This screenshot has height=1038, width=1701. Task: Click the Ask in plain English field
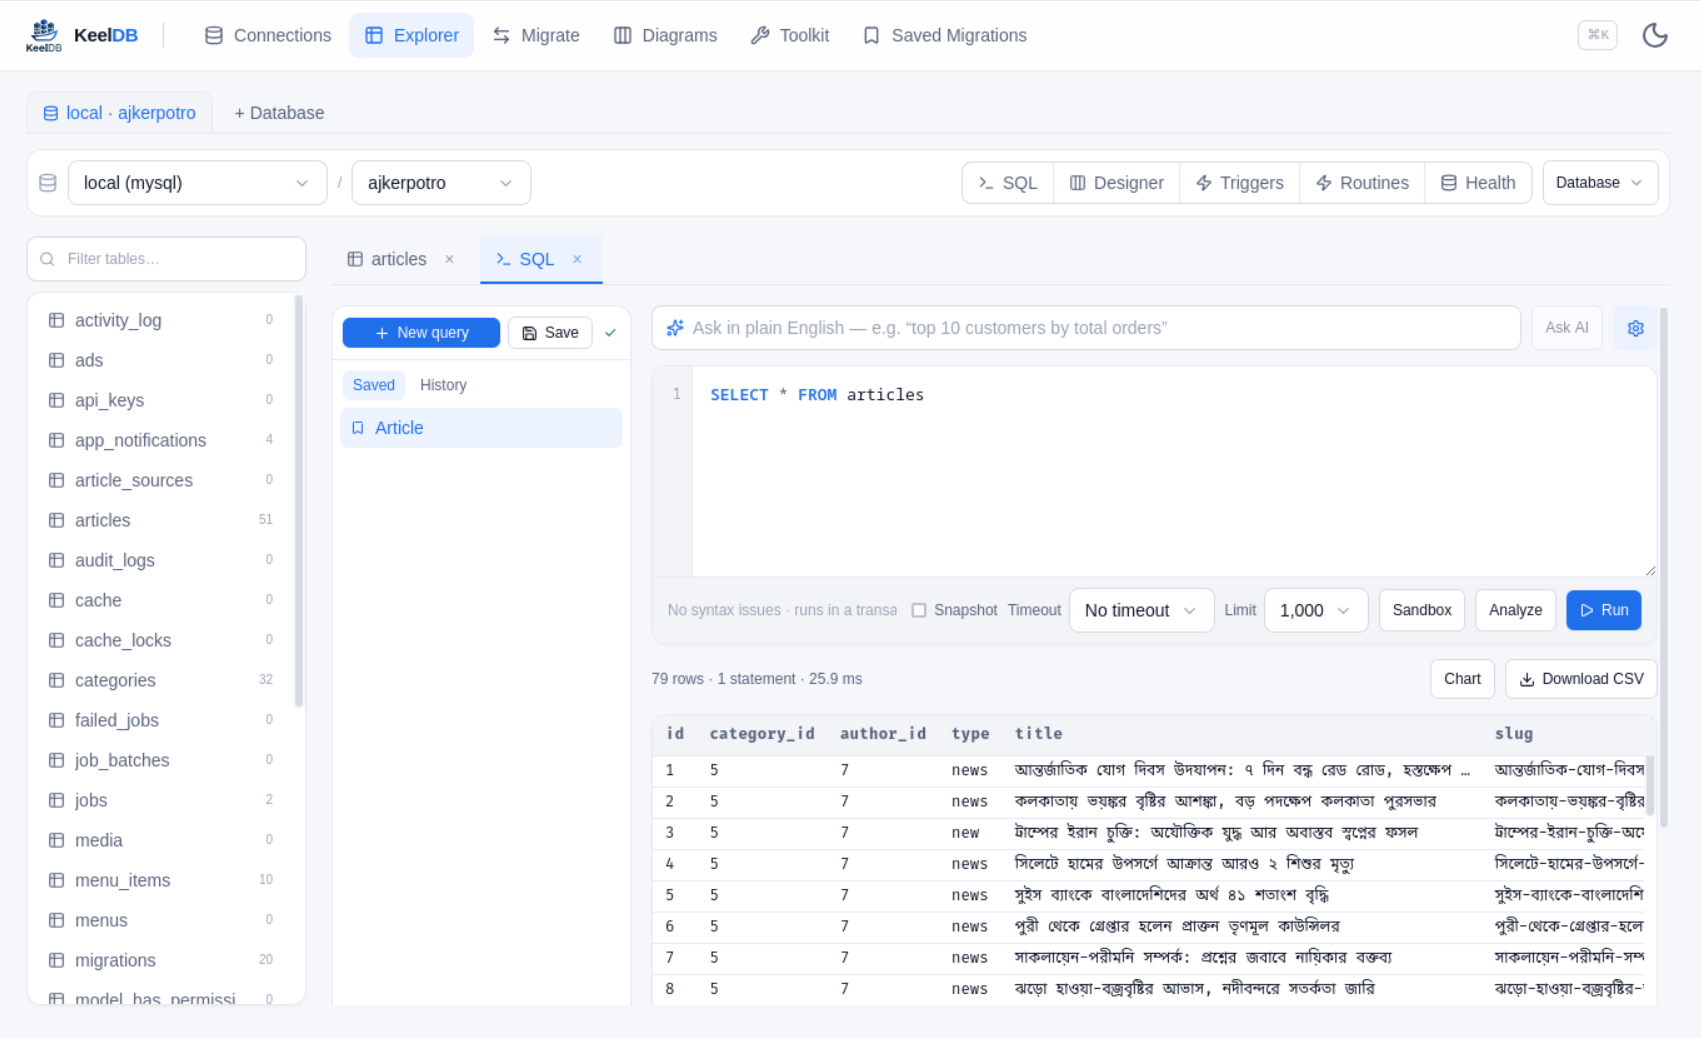(1086, 328)
